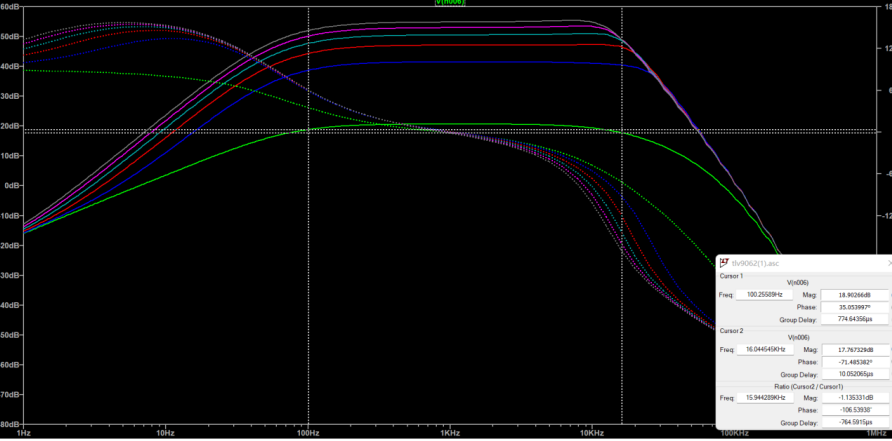892x441 pixels.
Task: Click Ratio Phase field -106.53938°
Action: pos(854,410)
